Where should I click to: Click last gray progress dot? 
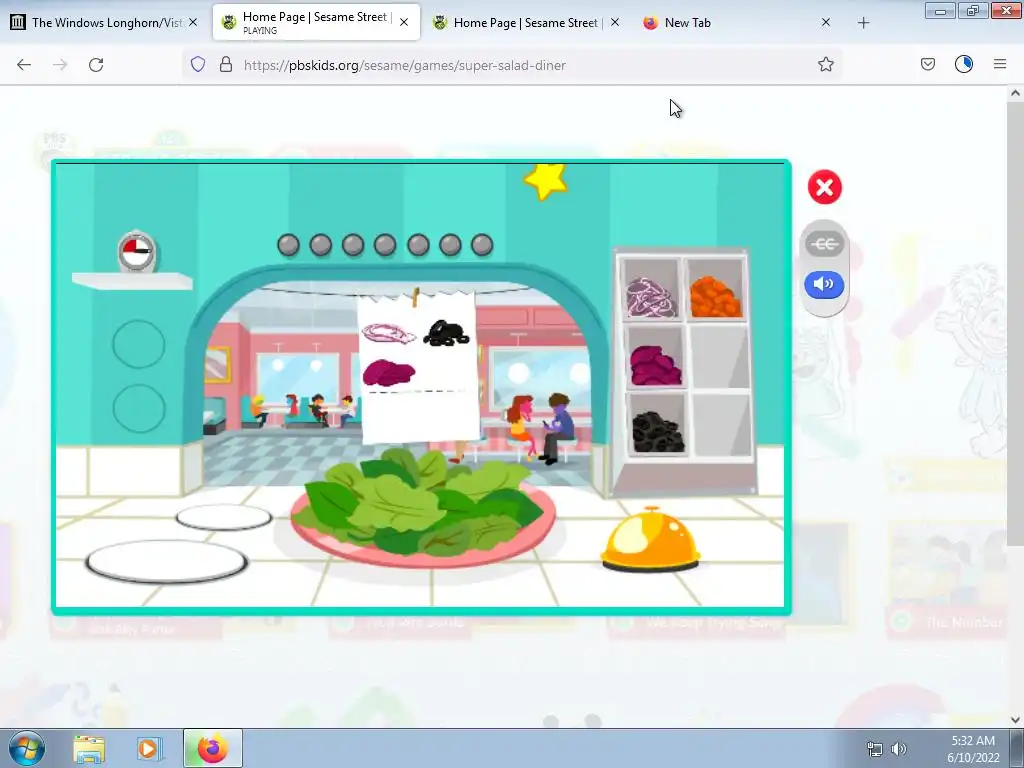tap(482, 245)
